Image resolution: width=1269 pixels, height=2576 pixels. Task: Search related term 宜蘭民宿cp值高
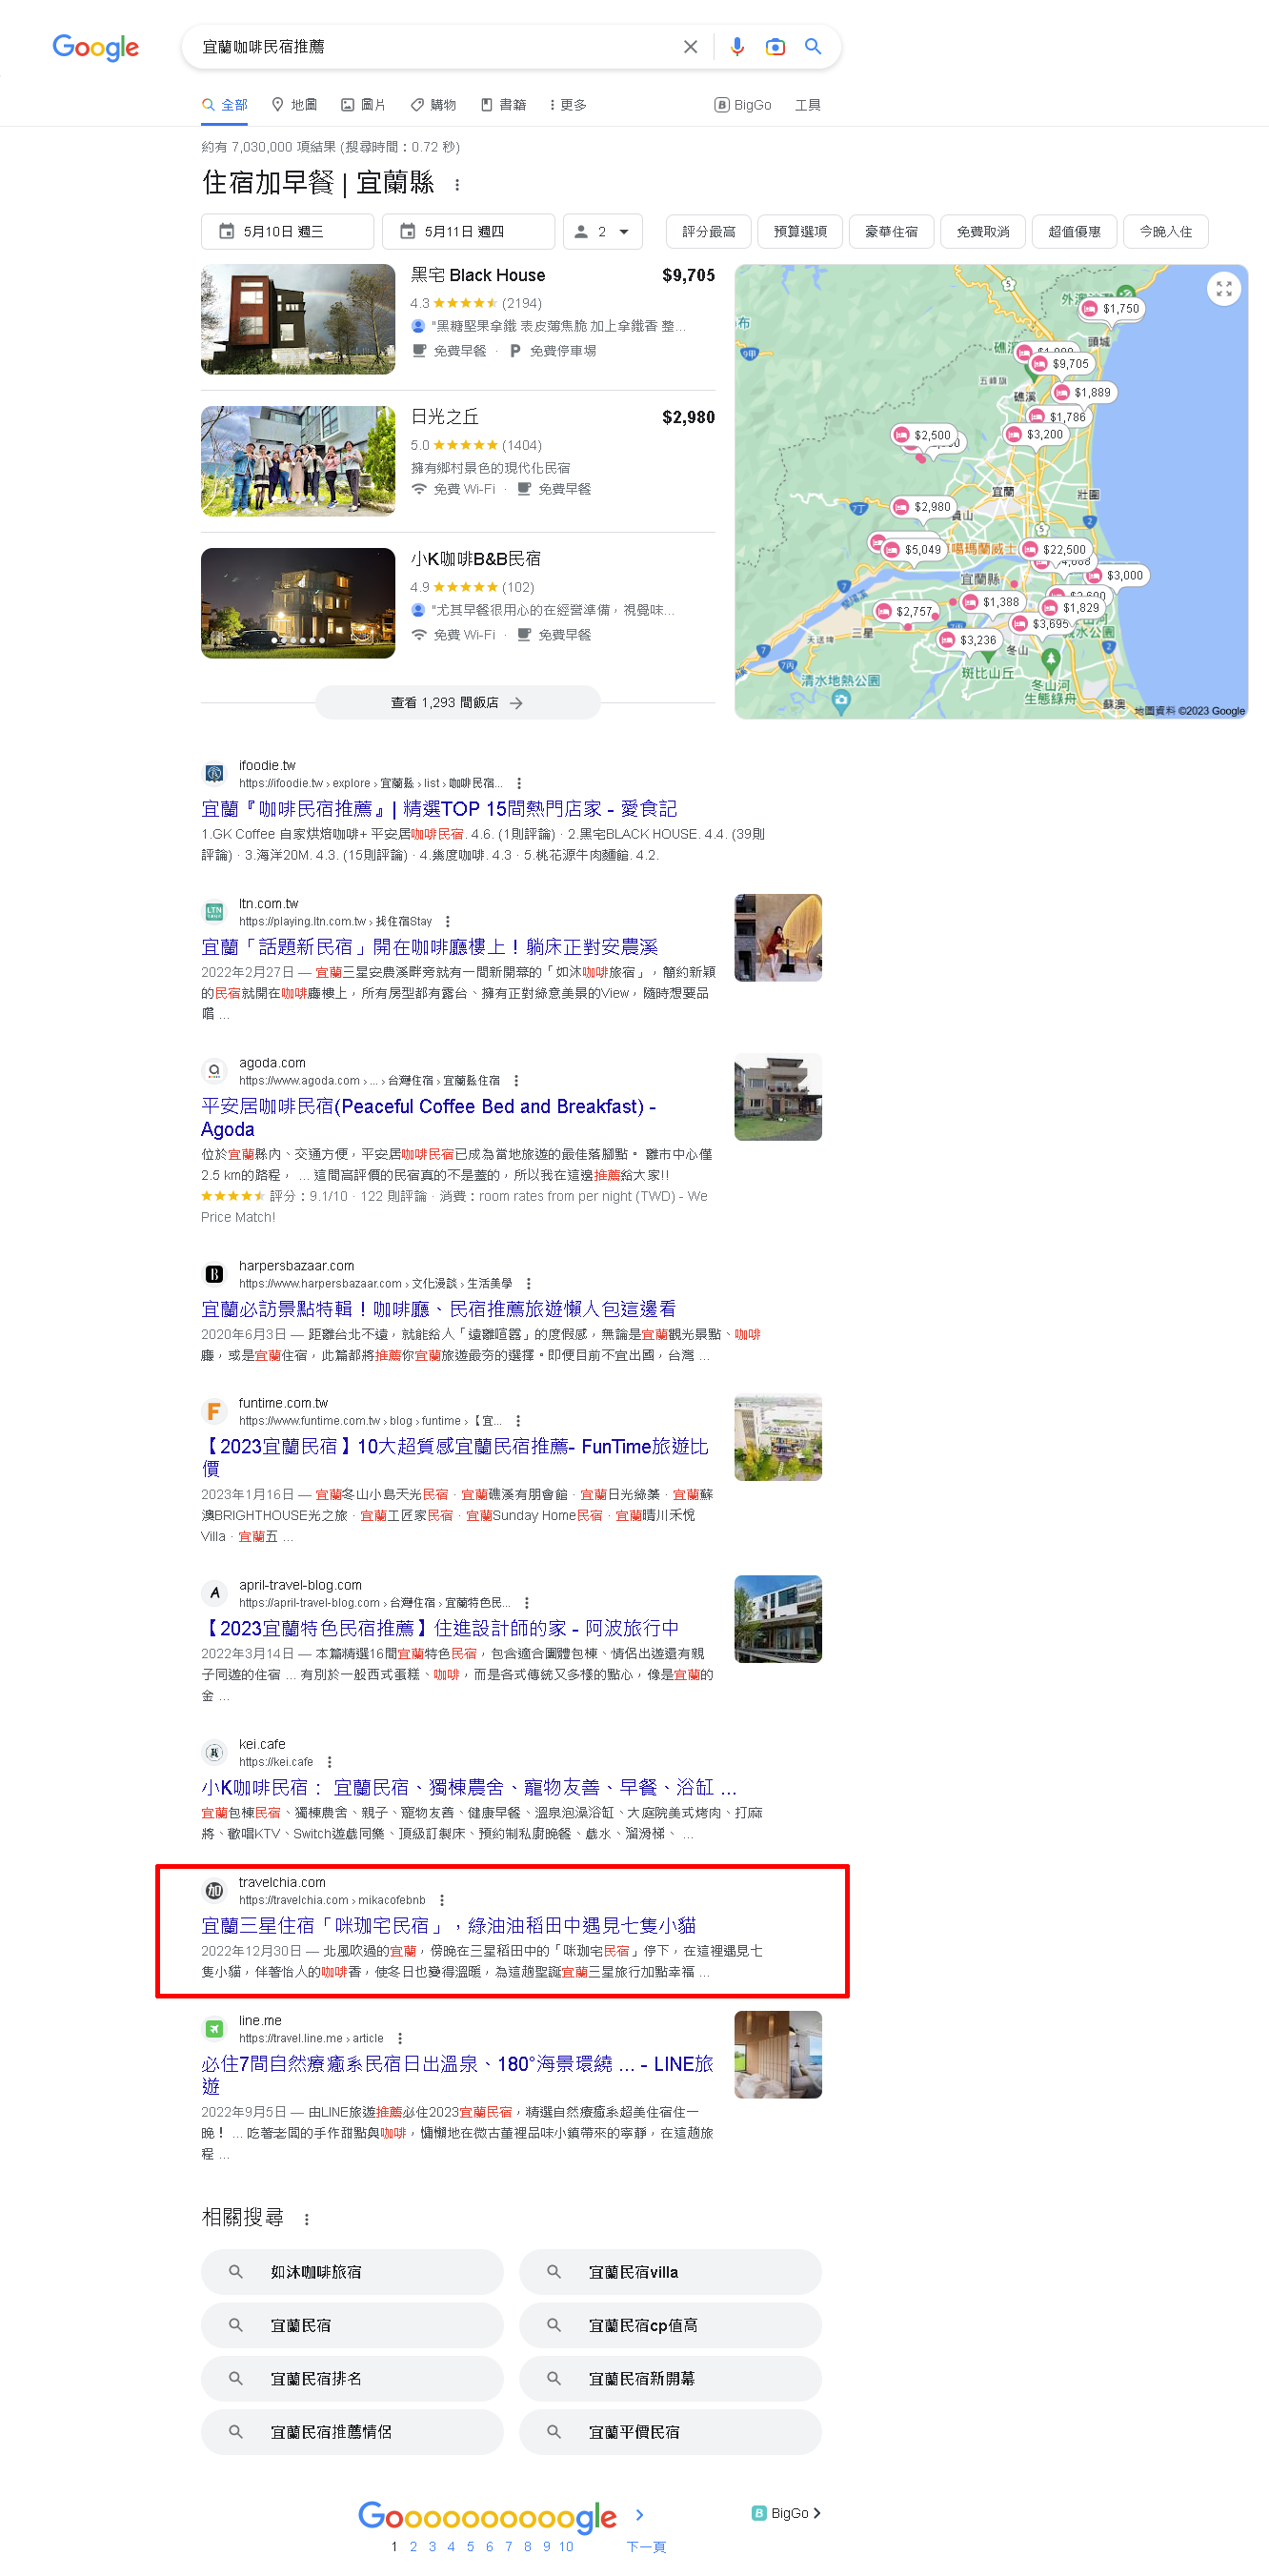pos(670,2326)
